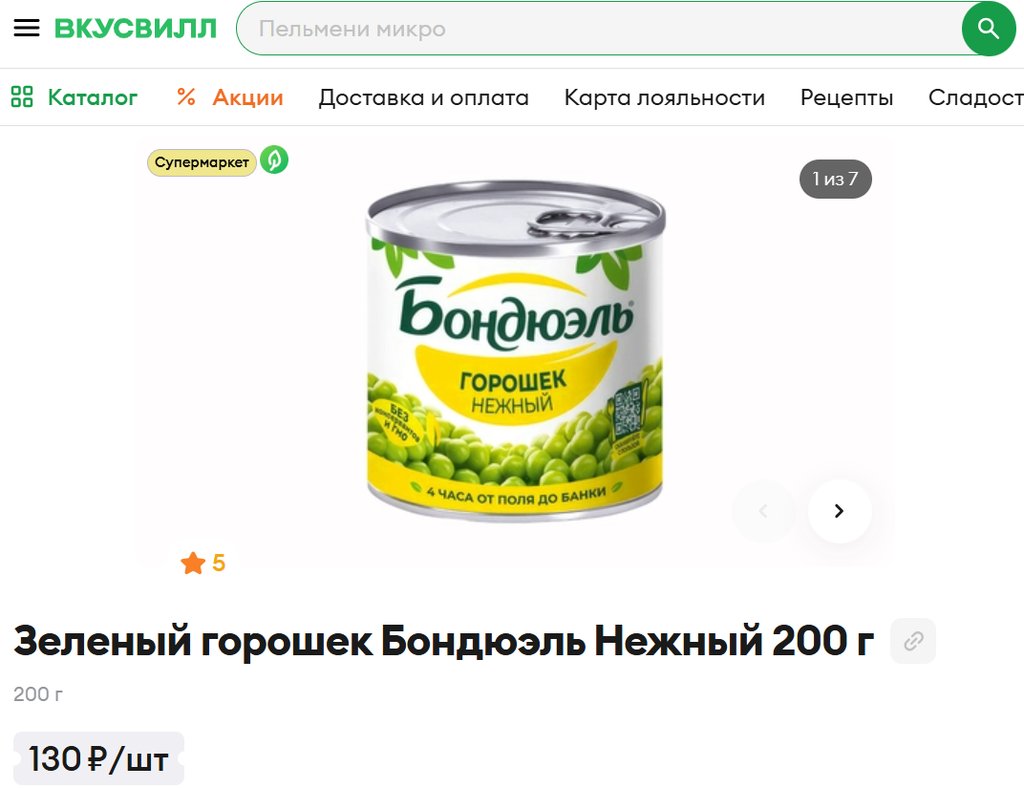1024x788 pixels.
Task: Click the Супермаркет label badge
Action: pos(202,163)
